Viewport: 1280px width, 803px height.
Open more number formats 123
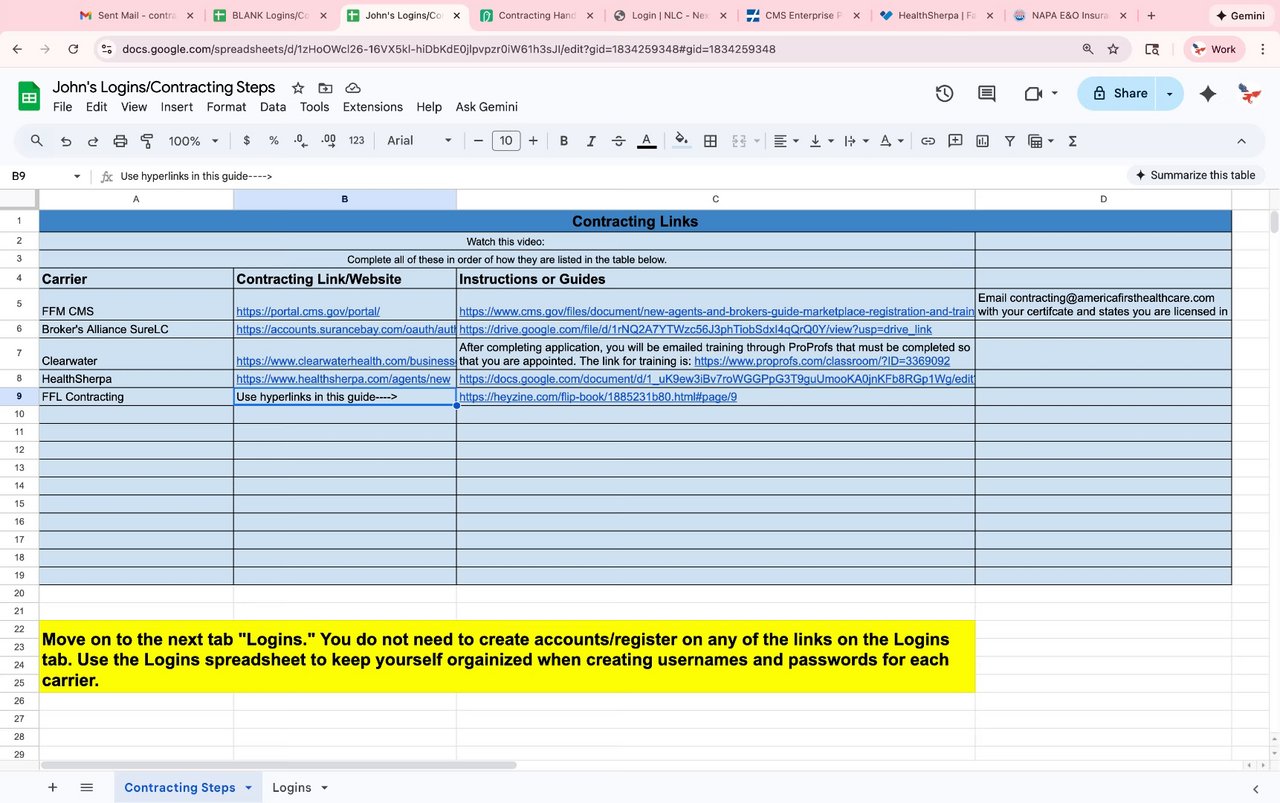pyautogui.click(x=356, y=141)
